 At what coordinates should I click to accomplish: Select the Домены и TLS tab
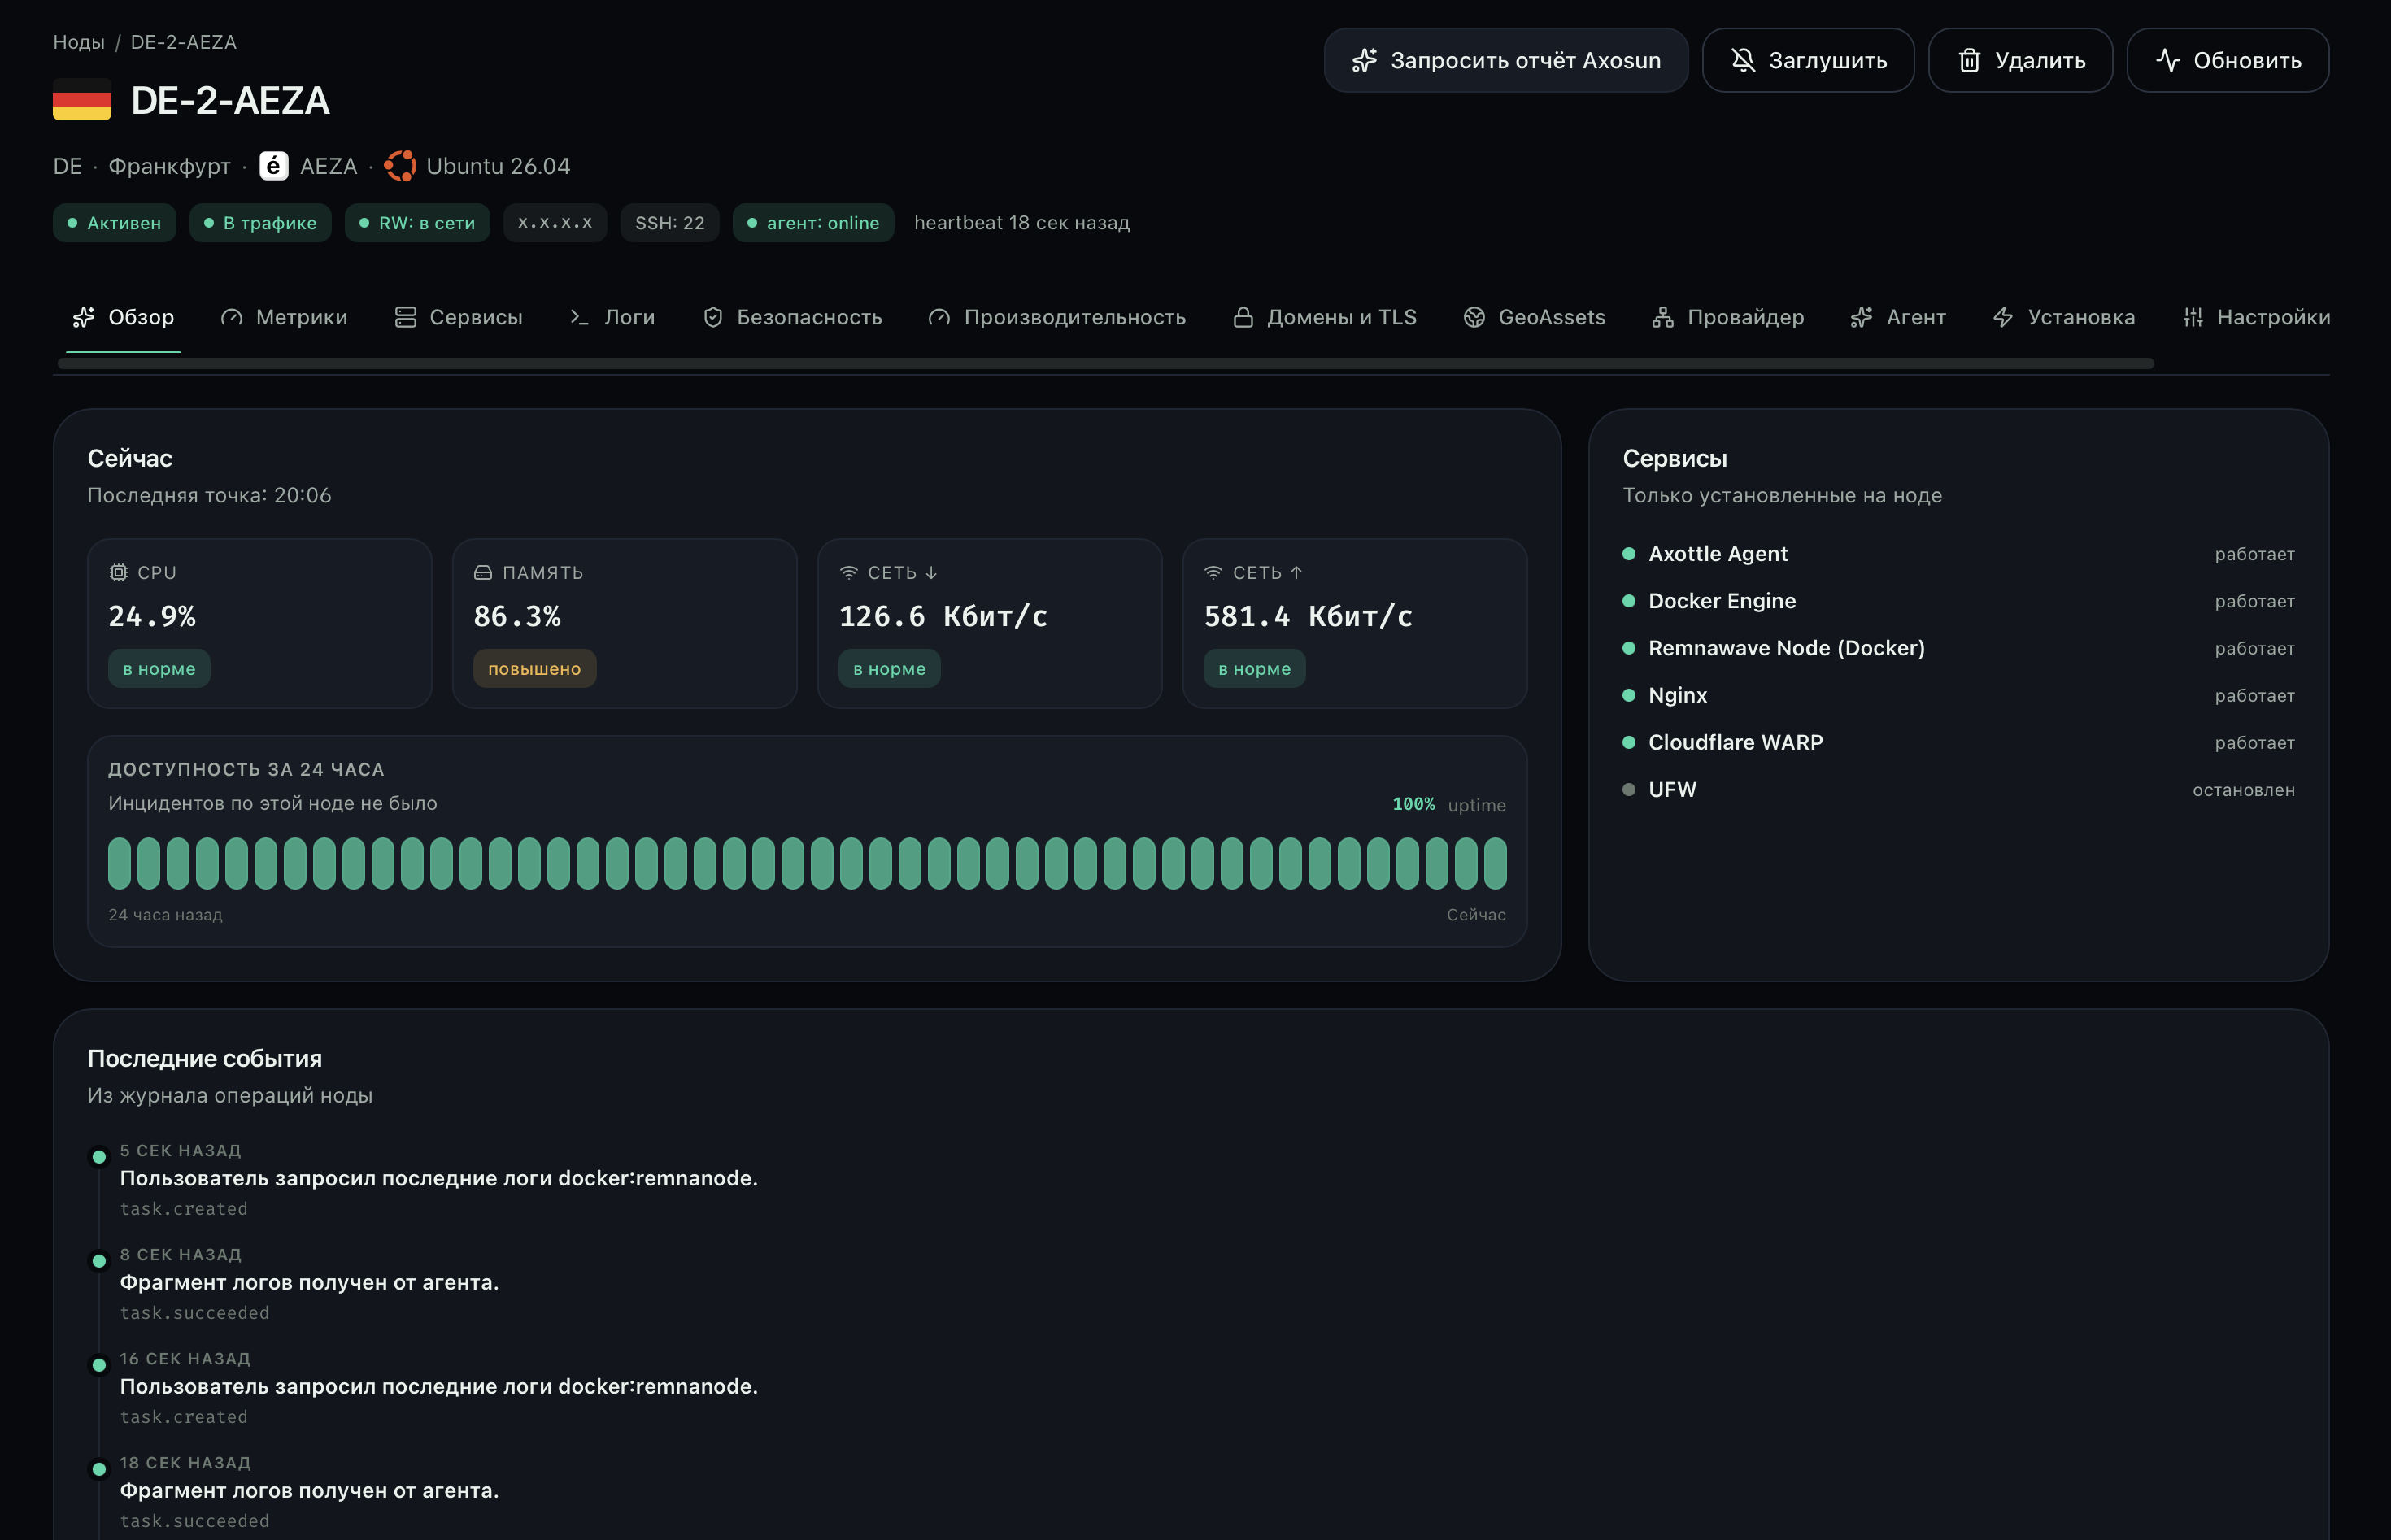1324,317
